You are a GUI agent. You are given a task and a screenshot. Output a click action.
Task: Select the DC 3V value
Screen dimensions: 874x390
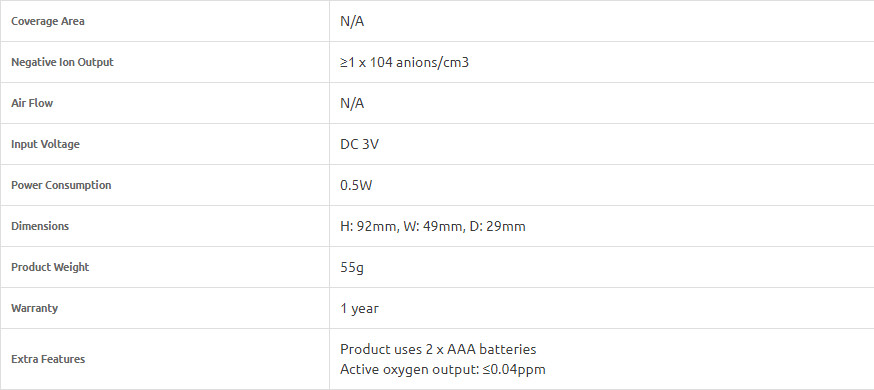[360, 144]
